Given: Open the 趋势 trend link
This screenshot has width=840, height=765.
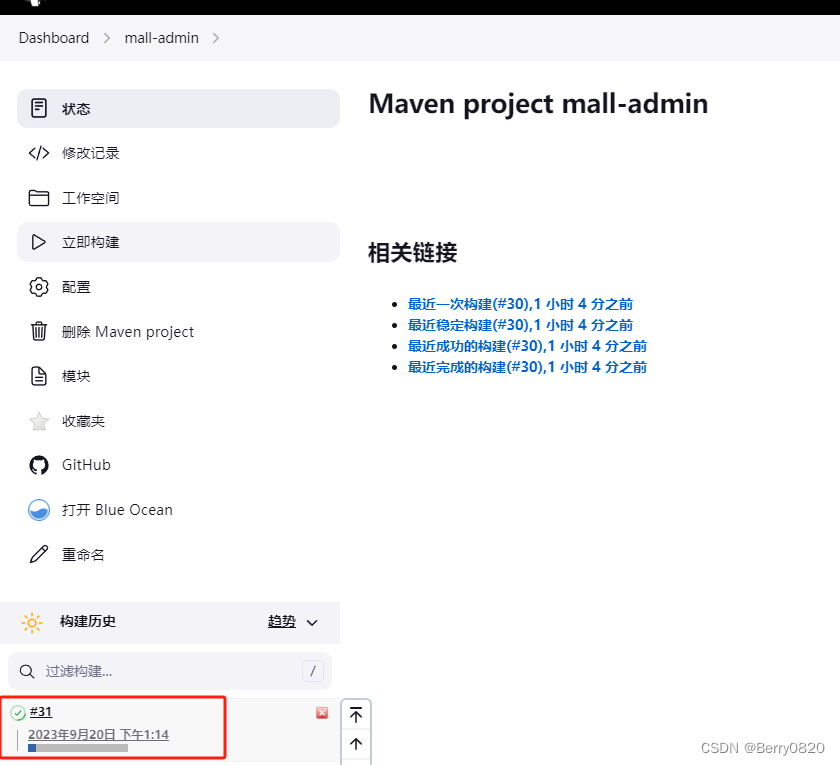Looking at the screenshot, I should coord(282,621).
